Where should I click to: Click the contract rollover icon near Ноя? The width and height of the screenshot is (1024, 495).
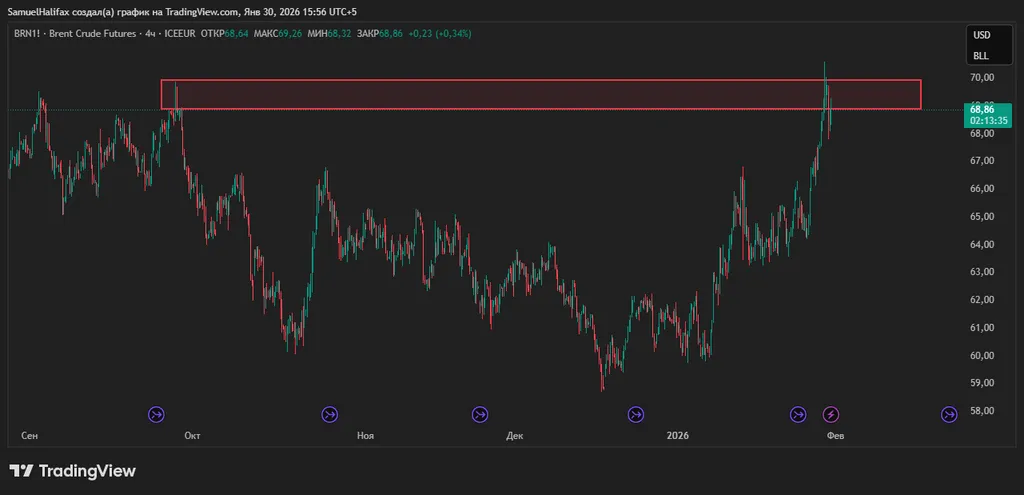(x=329, y=414)
